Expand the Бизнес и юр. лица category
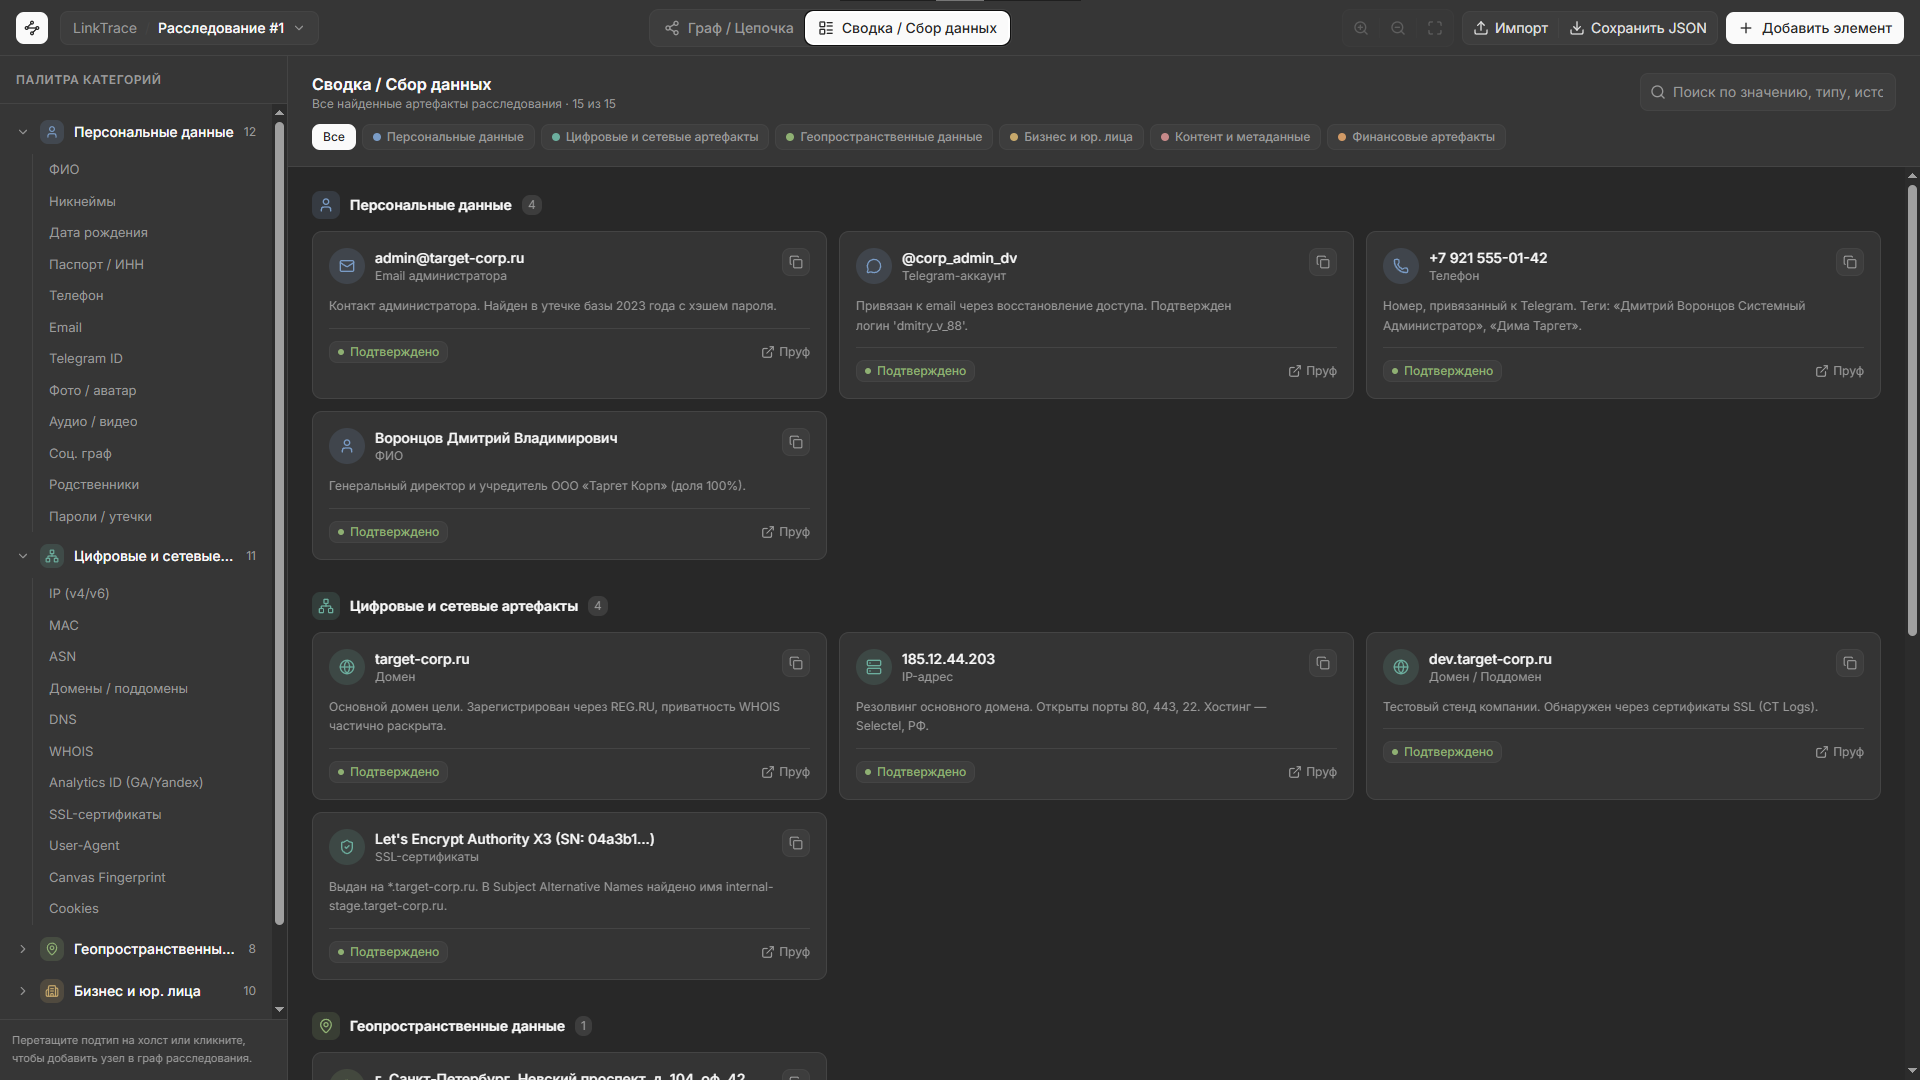1920x1080 pixels. tap(23, 991)
